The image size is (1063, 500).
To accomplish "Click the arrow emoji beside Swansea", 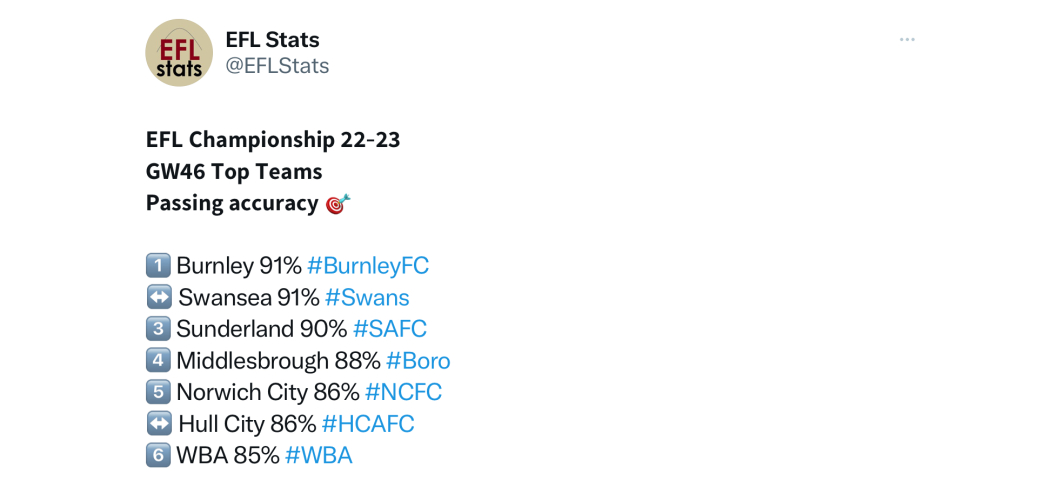I will [x=159, y=298].
